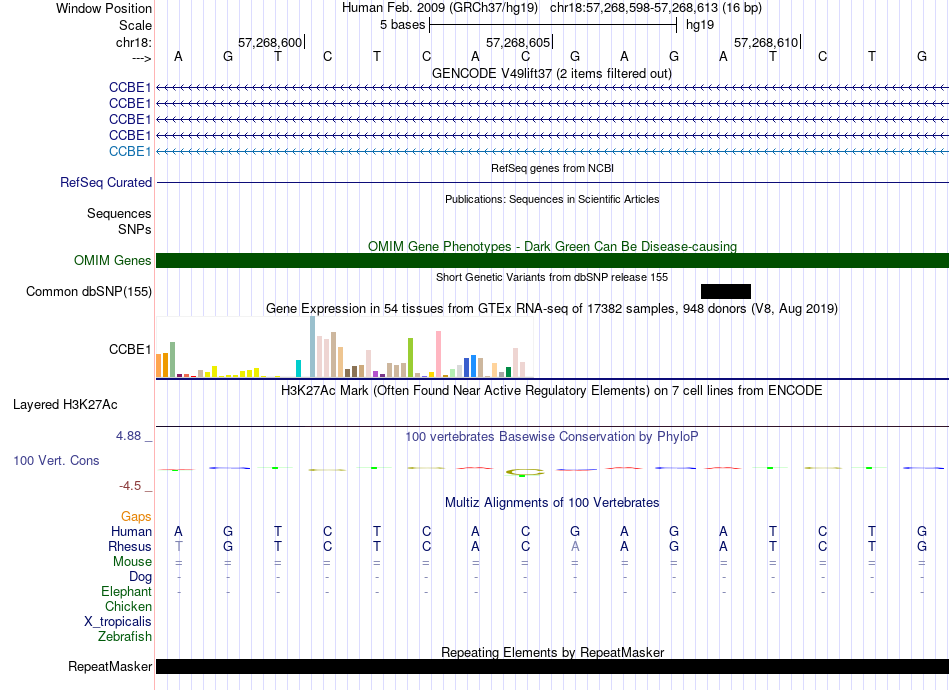
Task: Click the faded mismatched T in Rhesus row
Action: 178,546
